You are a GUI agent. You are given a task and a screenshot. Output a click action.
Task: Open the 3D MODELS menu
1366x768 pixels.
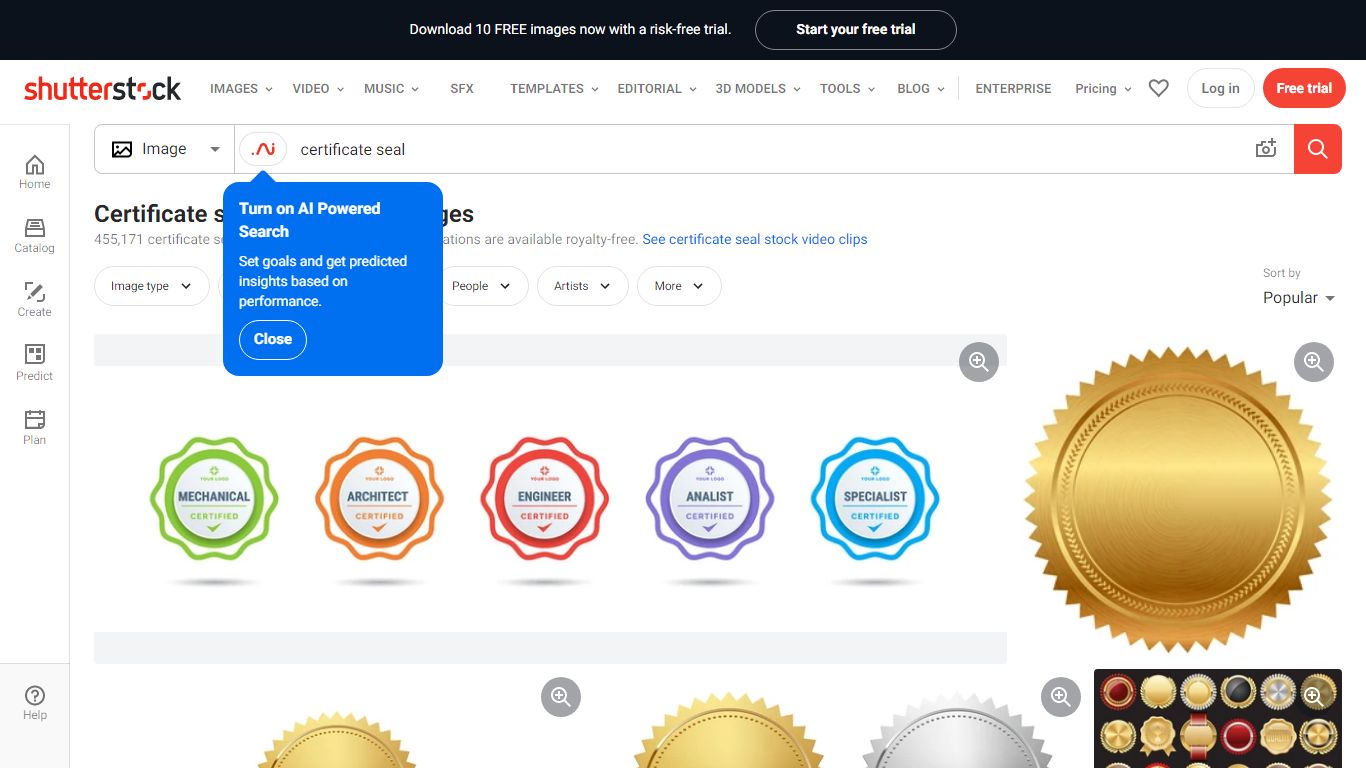(x=758, y=88)
